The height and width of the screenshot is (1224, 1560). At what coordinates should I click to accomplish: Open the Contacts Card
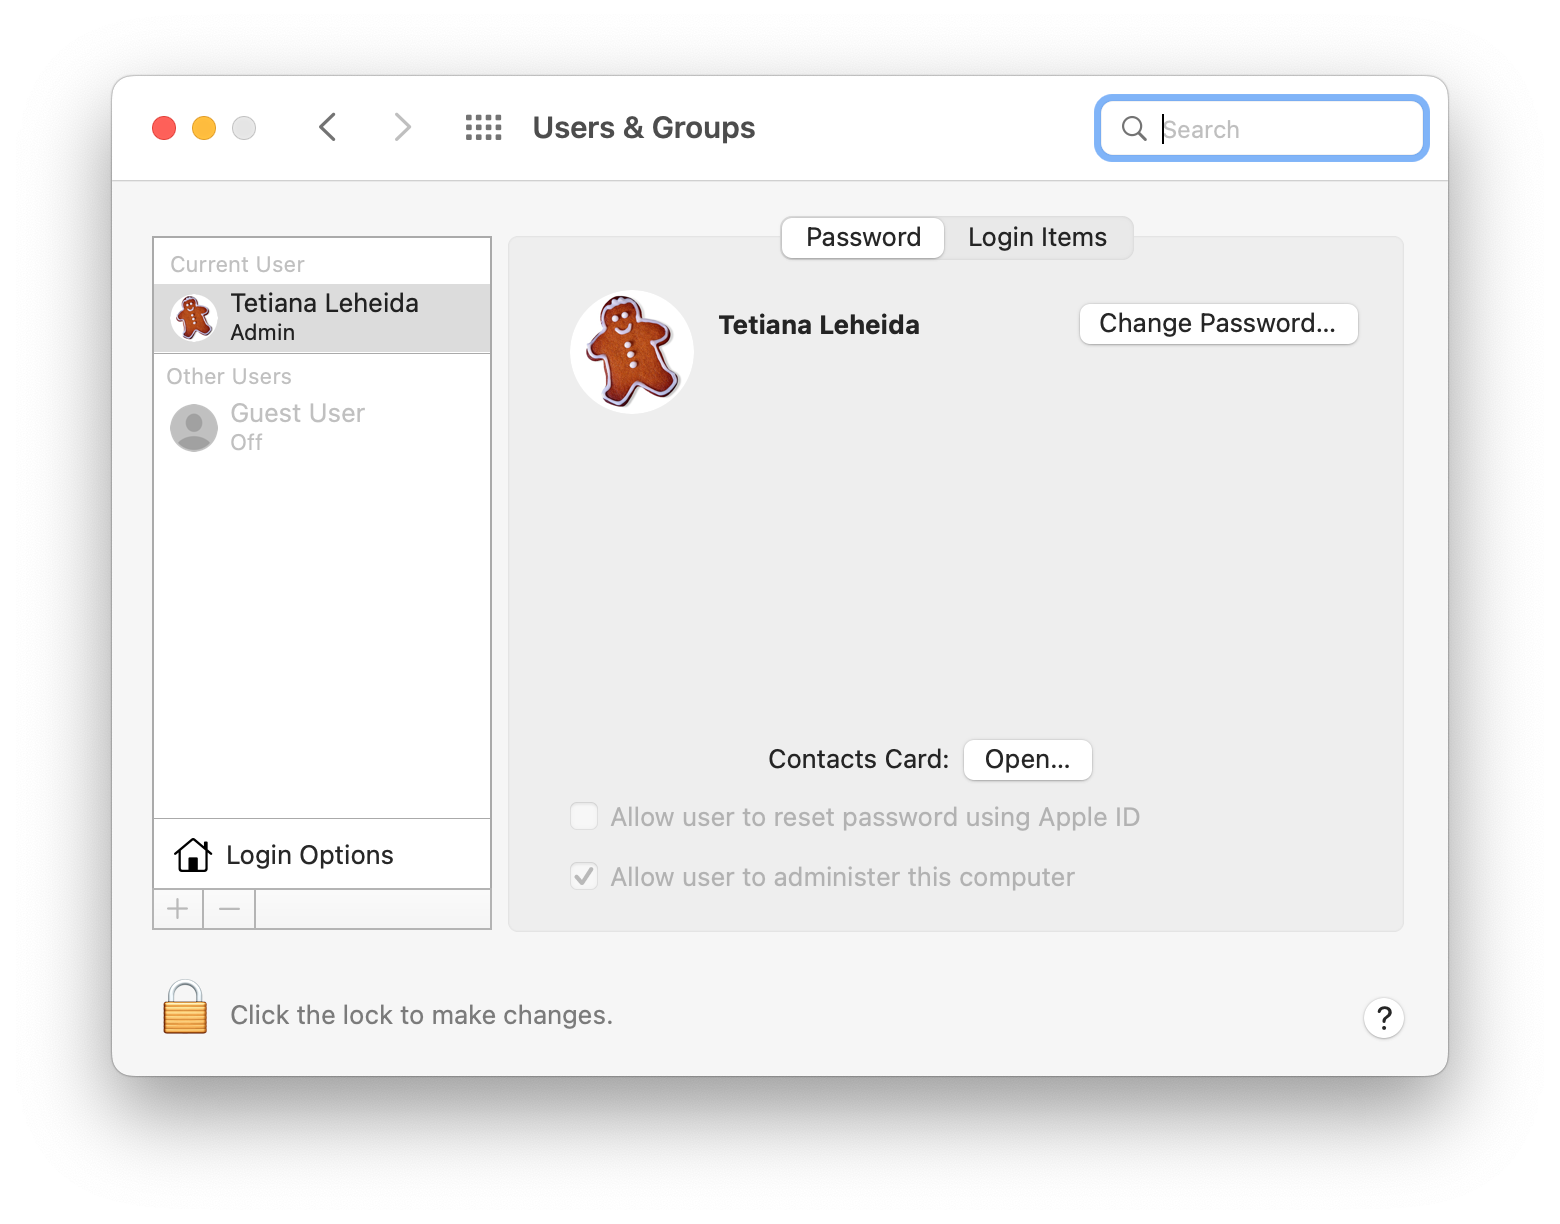1028,760
